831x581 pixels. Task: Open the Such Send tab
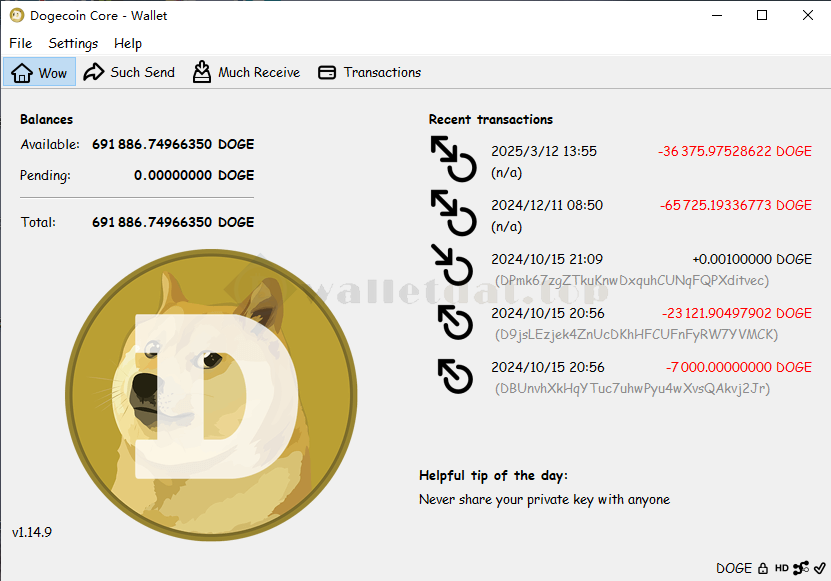tap(129, 72)
